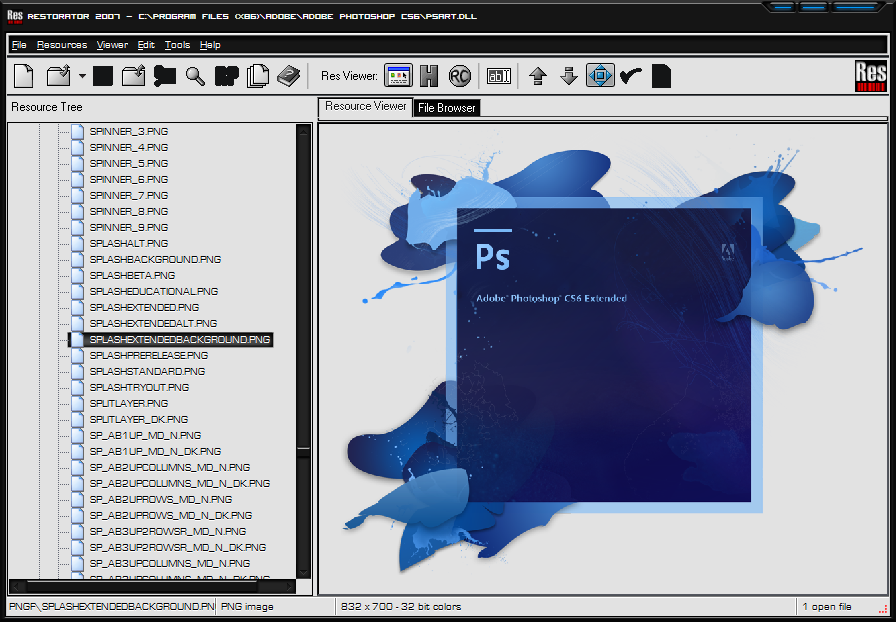This screenshot has height=622, width=896.
Task: Click the horizontal scrollbar left arrow under tree
Action: (x=18, y=587)
